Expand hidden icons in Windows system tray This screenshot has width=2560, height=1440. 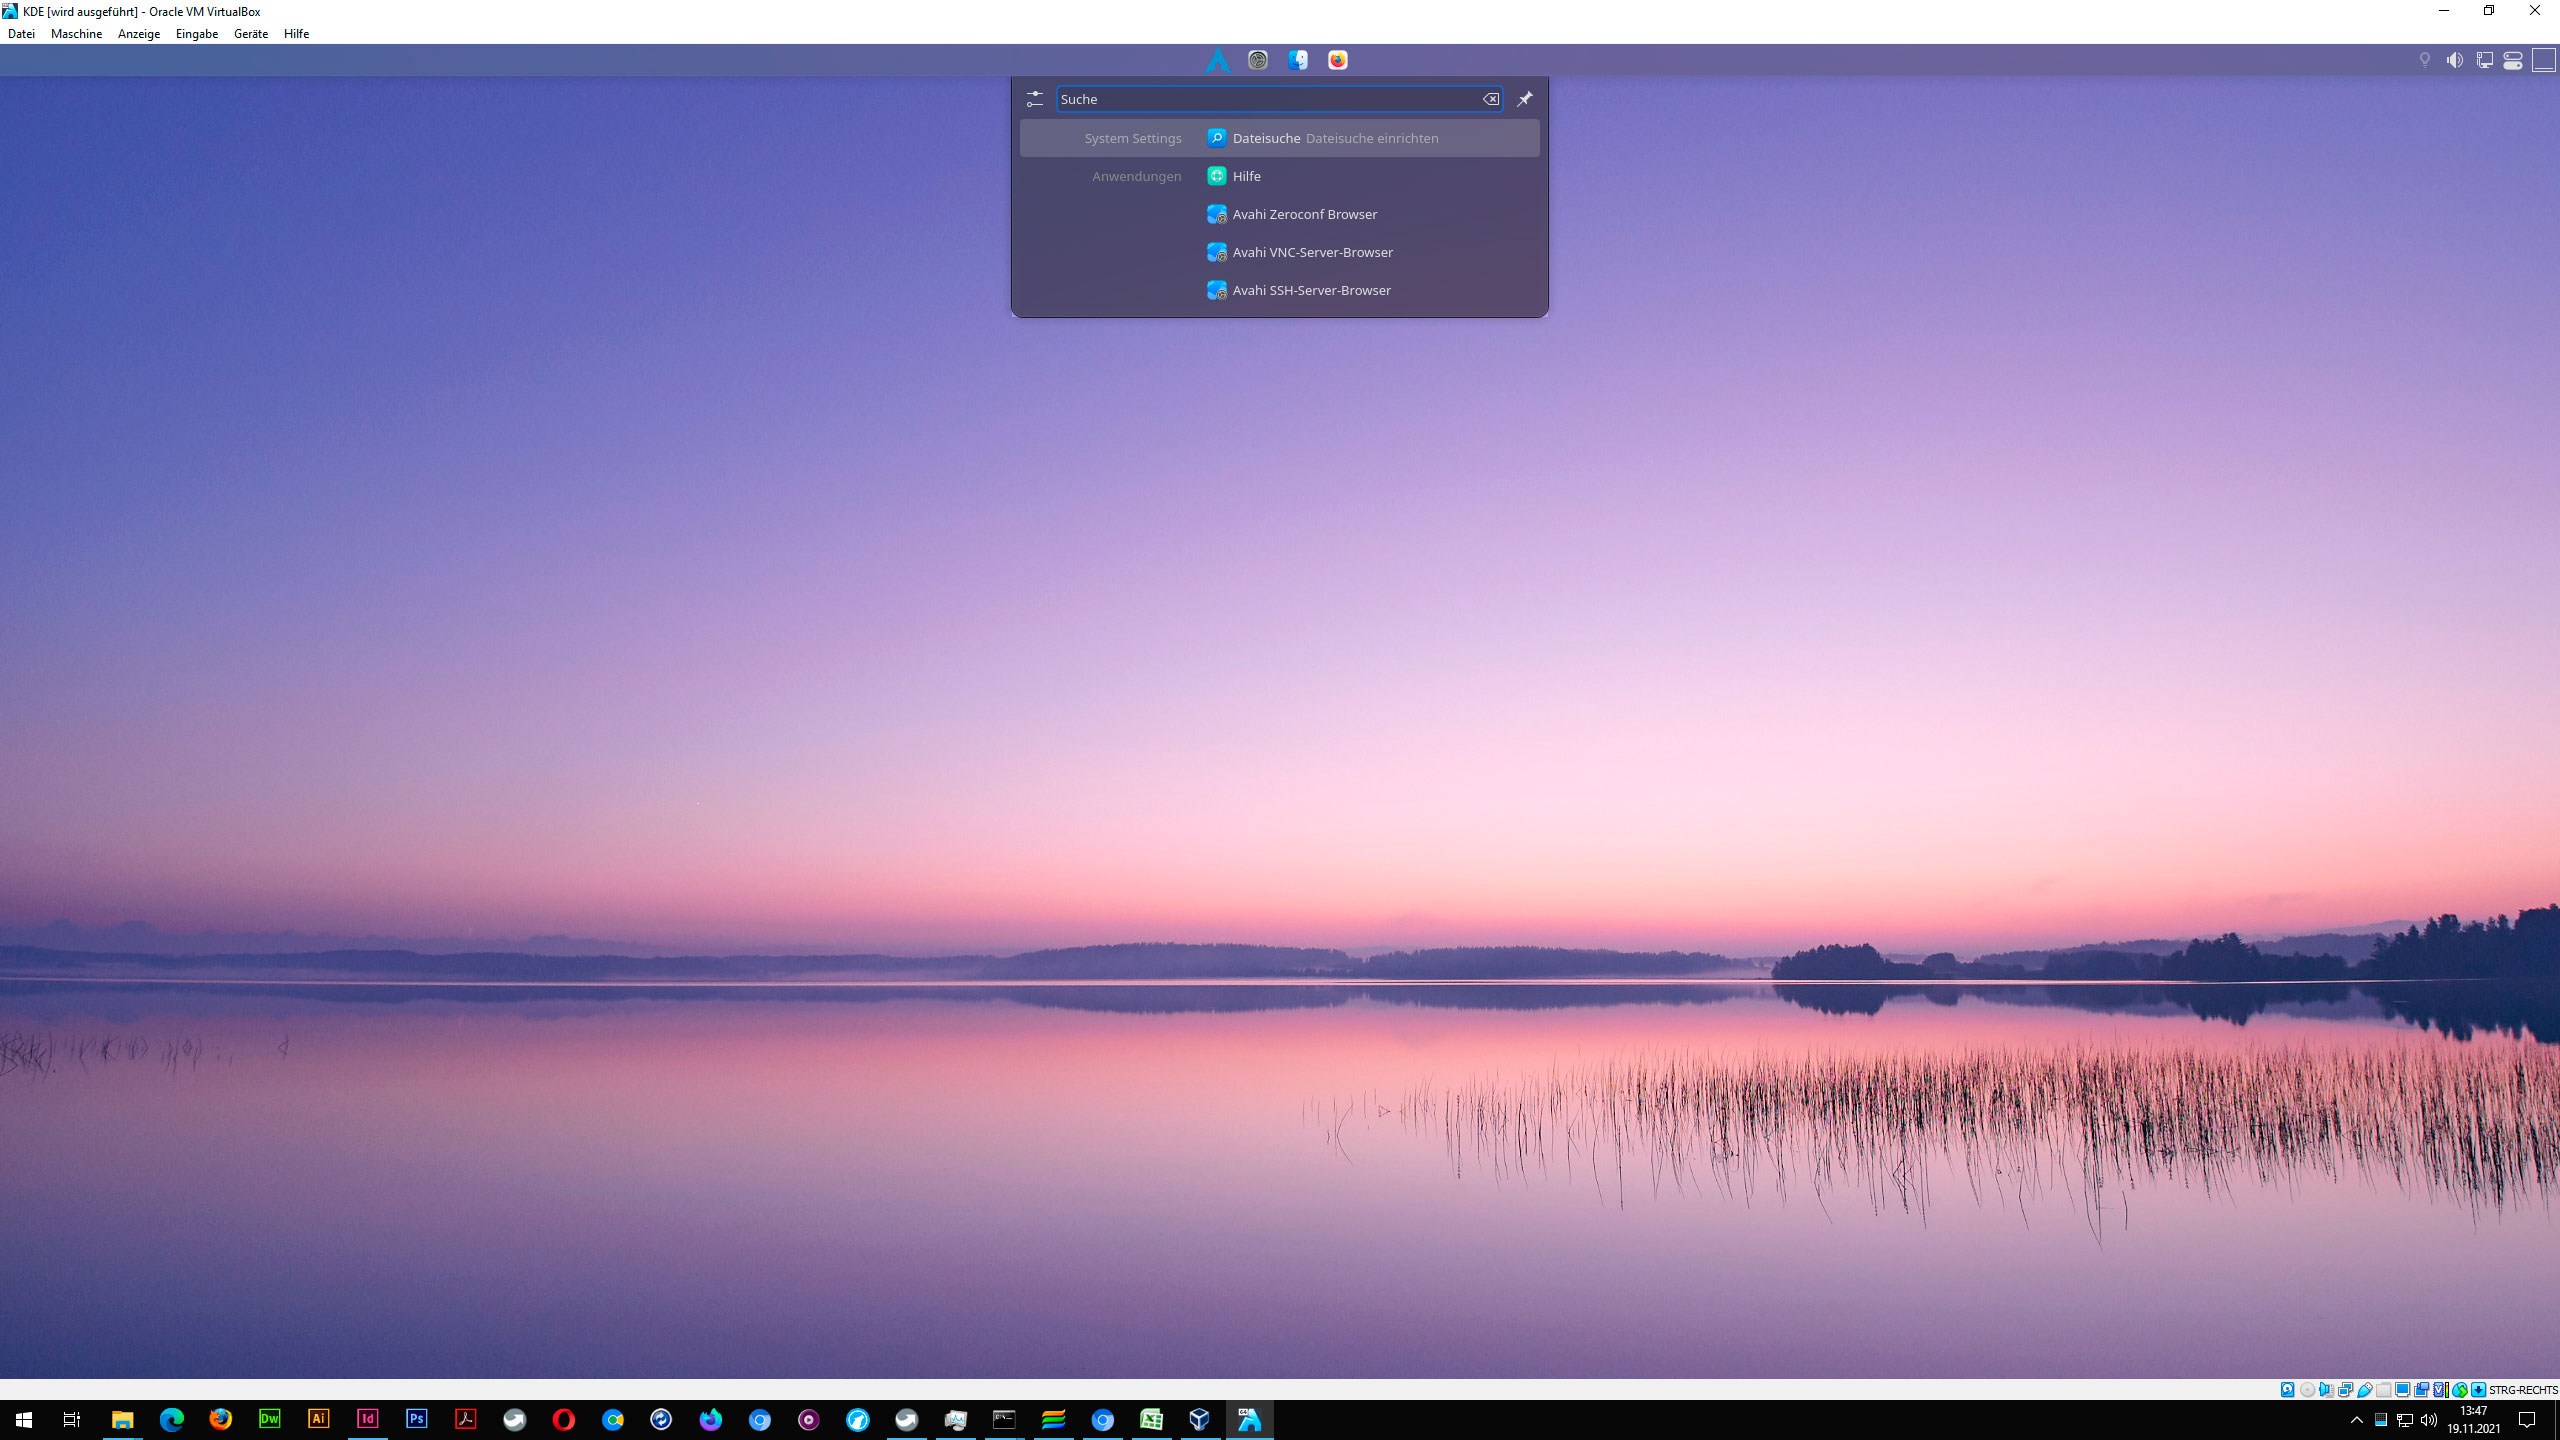pyautogui.click(x=2357, y=1420)
